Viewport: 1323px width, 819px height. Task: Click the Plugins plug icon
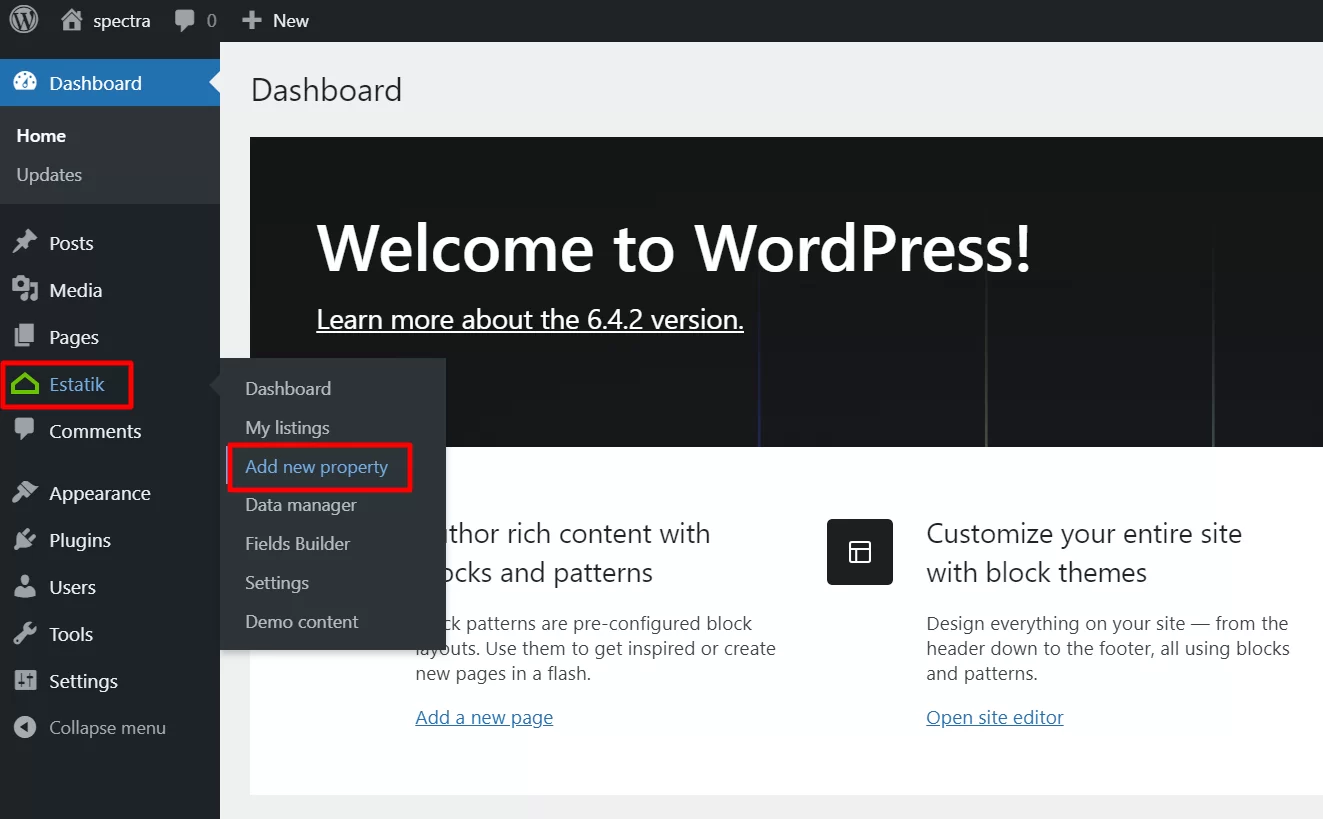point(25,540)
